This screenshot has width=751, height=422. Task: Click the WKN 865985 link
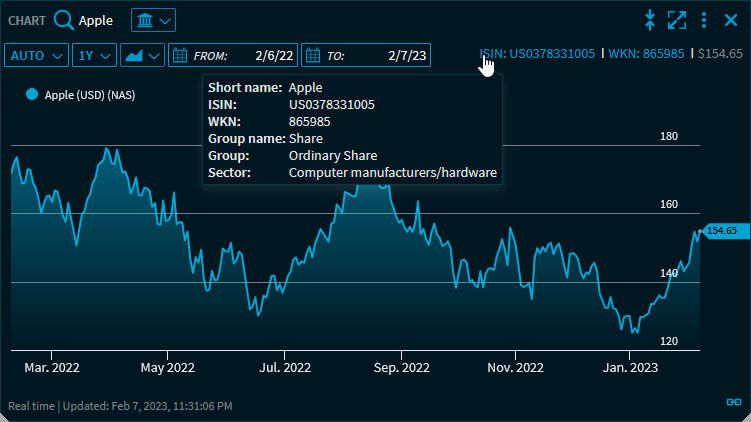pyautogui.click(x=646, y=54)
